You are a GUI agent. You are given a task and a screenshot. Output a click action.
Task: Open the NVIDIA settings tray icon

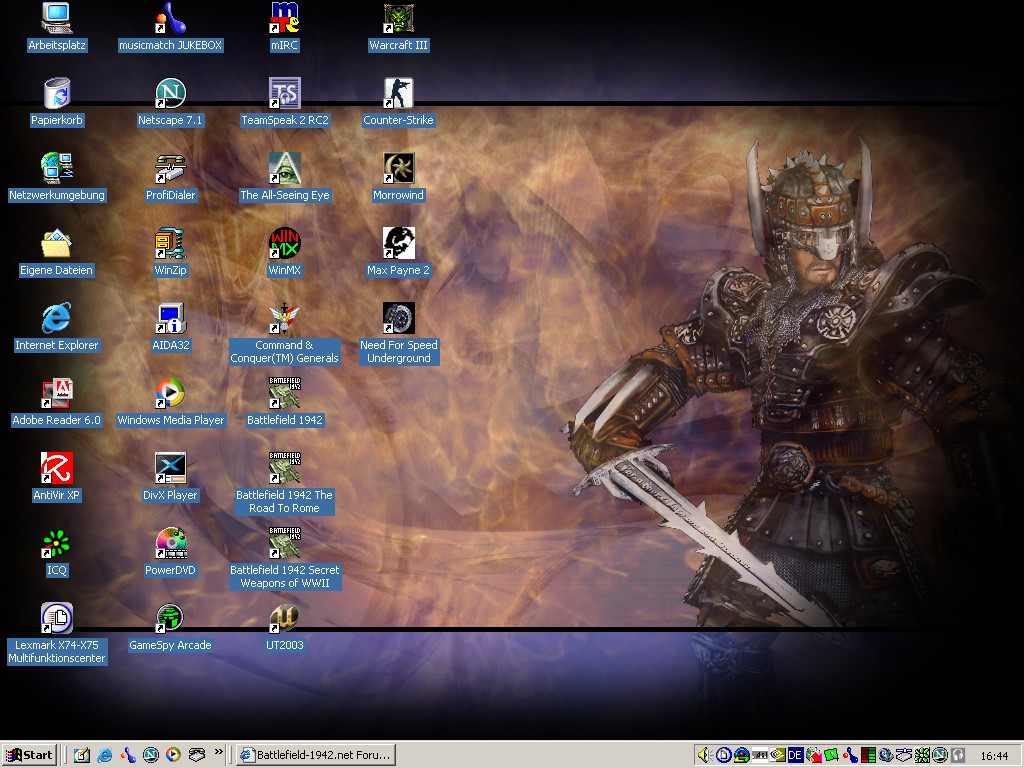click(777, 756)
